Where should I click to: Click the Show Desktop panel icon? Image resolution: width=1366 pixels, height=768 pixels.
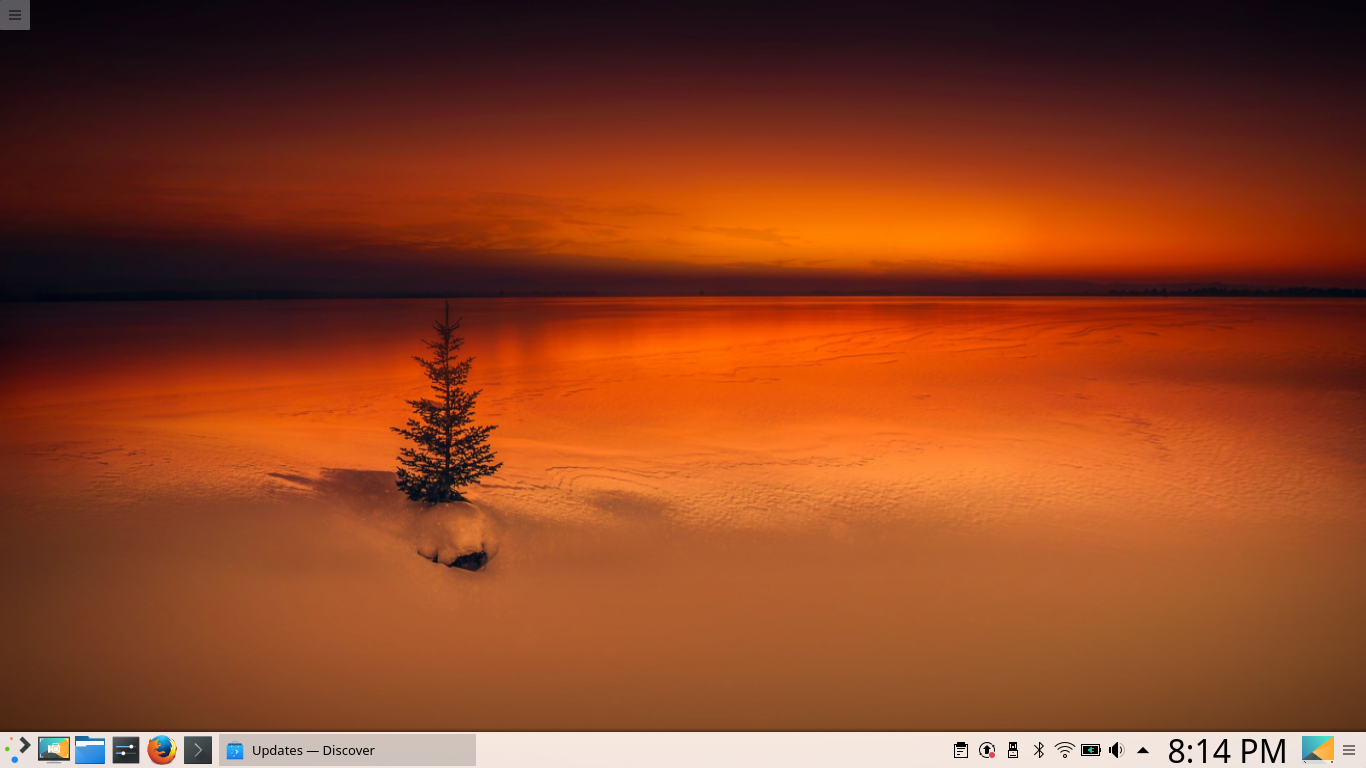(x=1317, y=750)
